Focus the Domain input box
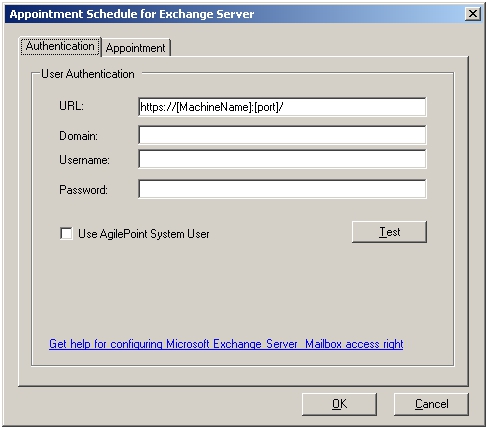 coord(282,135)
